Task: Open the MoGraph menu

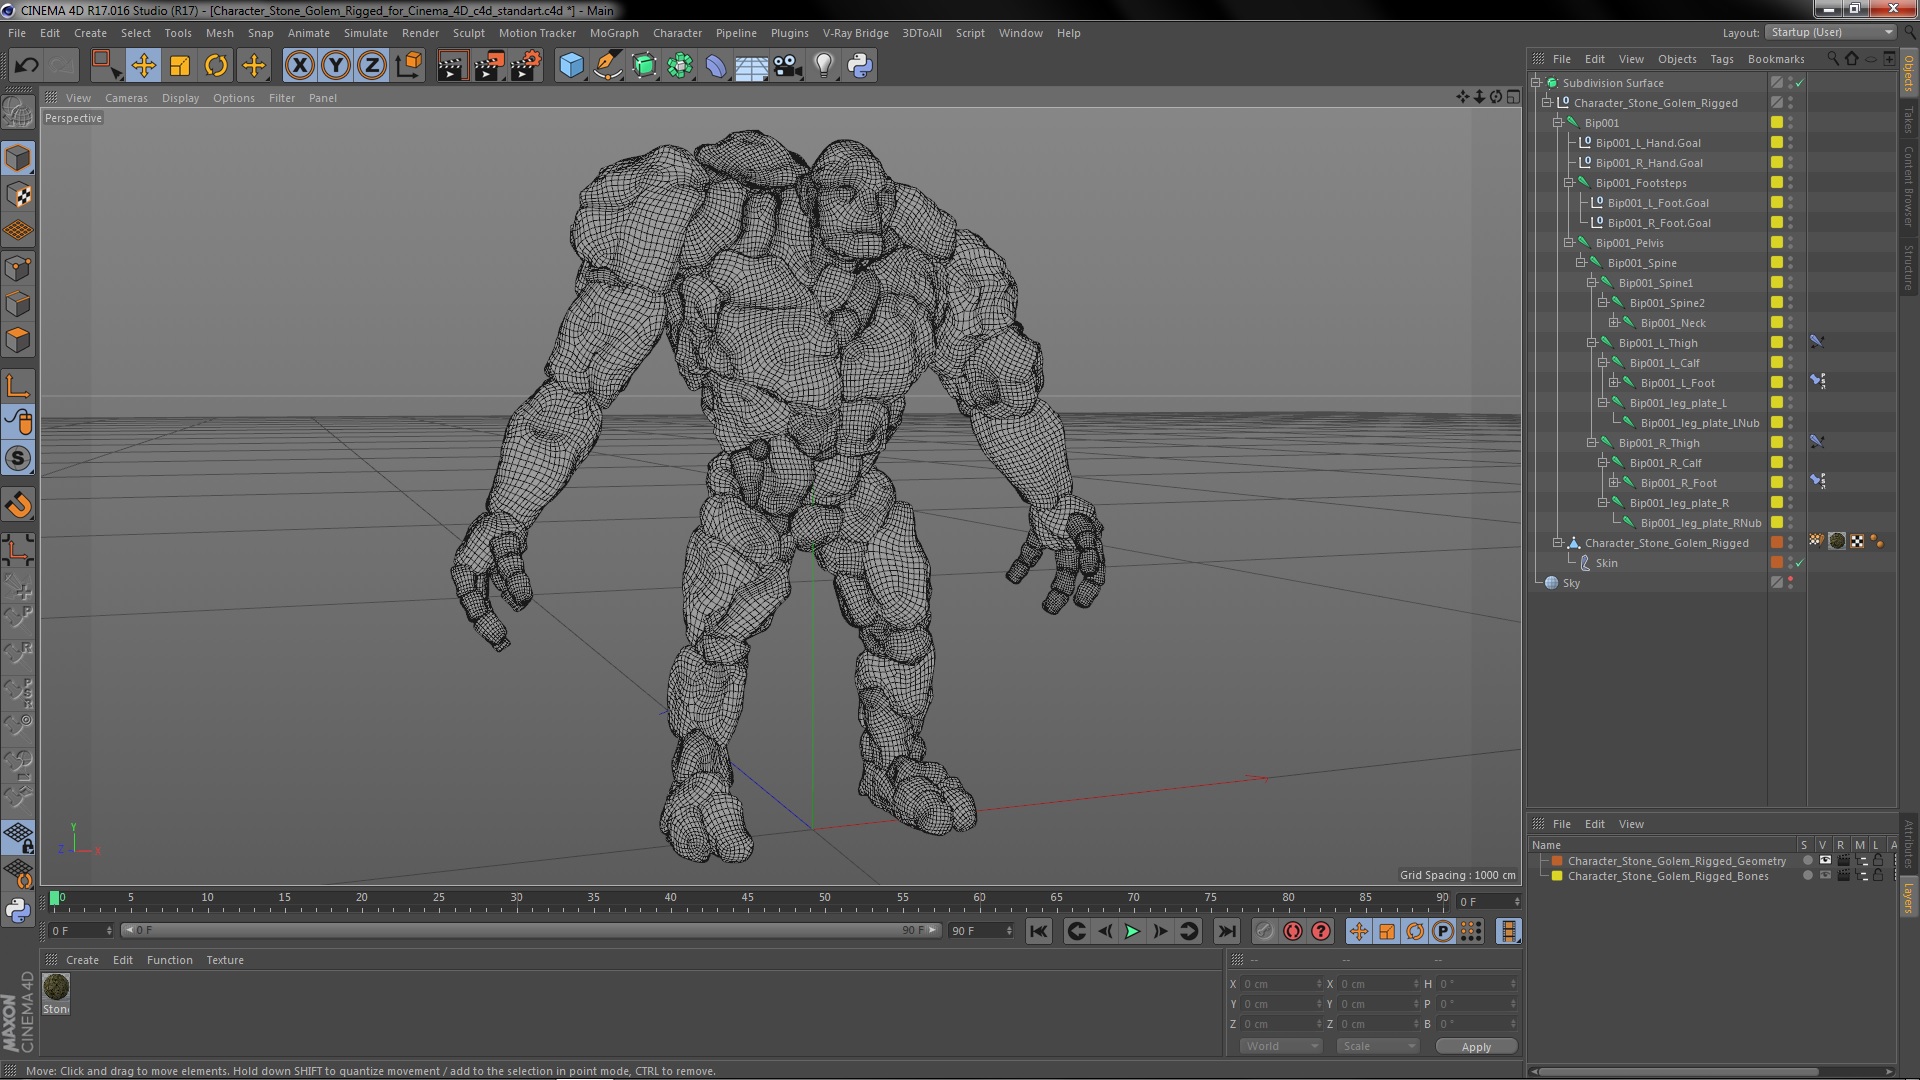Action: [x=614, y=33]
